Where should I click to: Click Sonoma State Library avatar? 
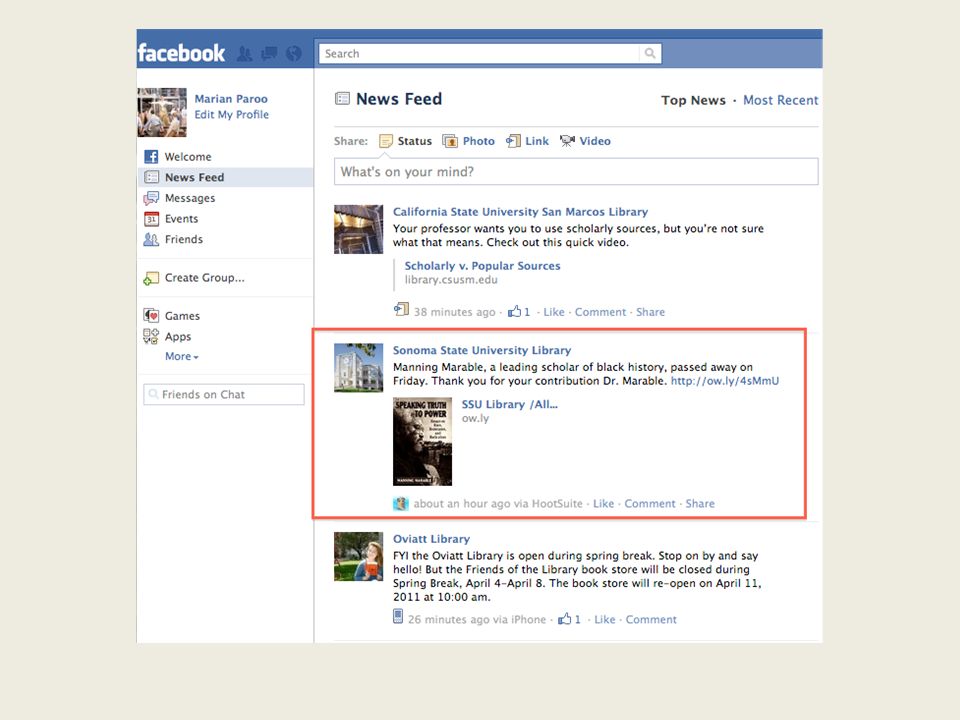click(359, 367)
